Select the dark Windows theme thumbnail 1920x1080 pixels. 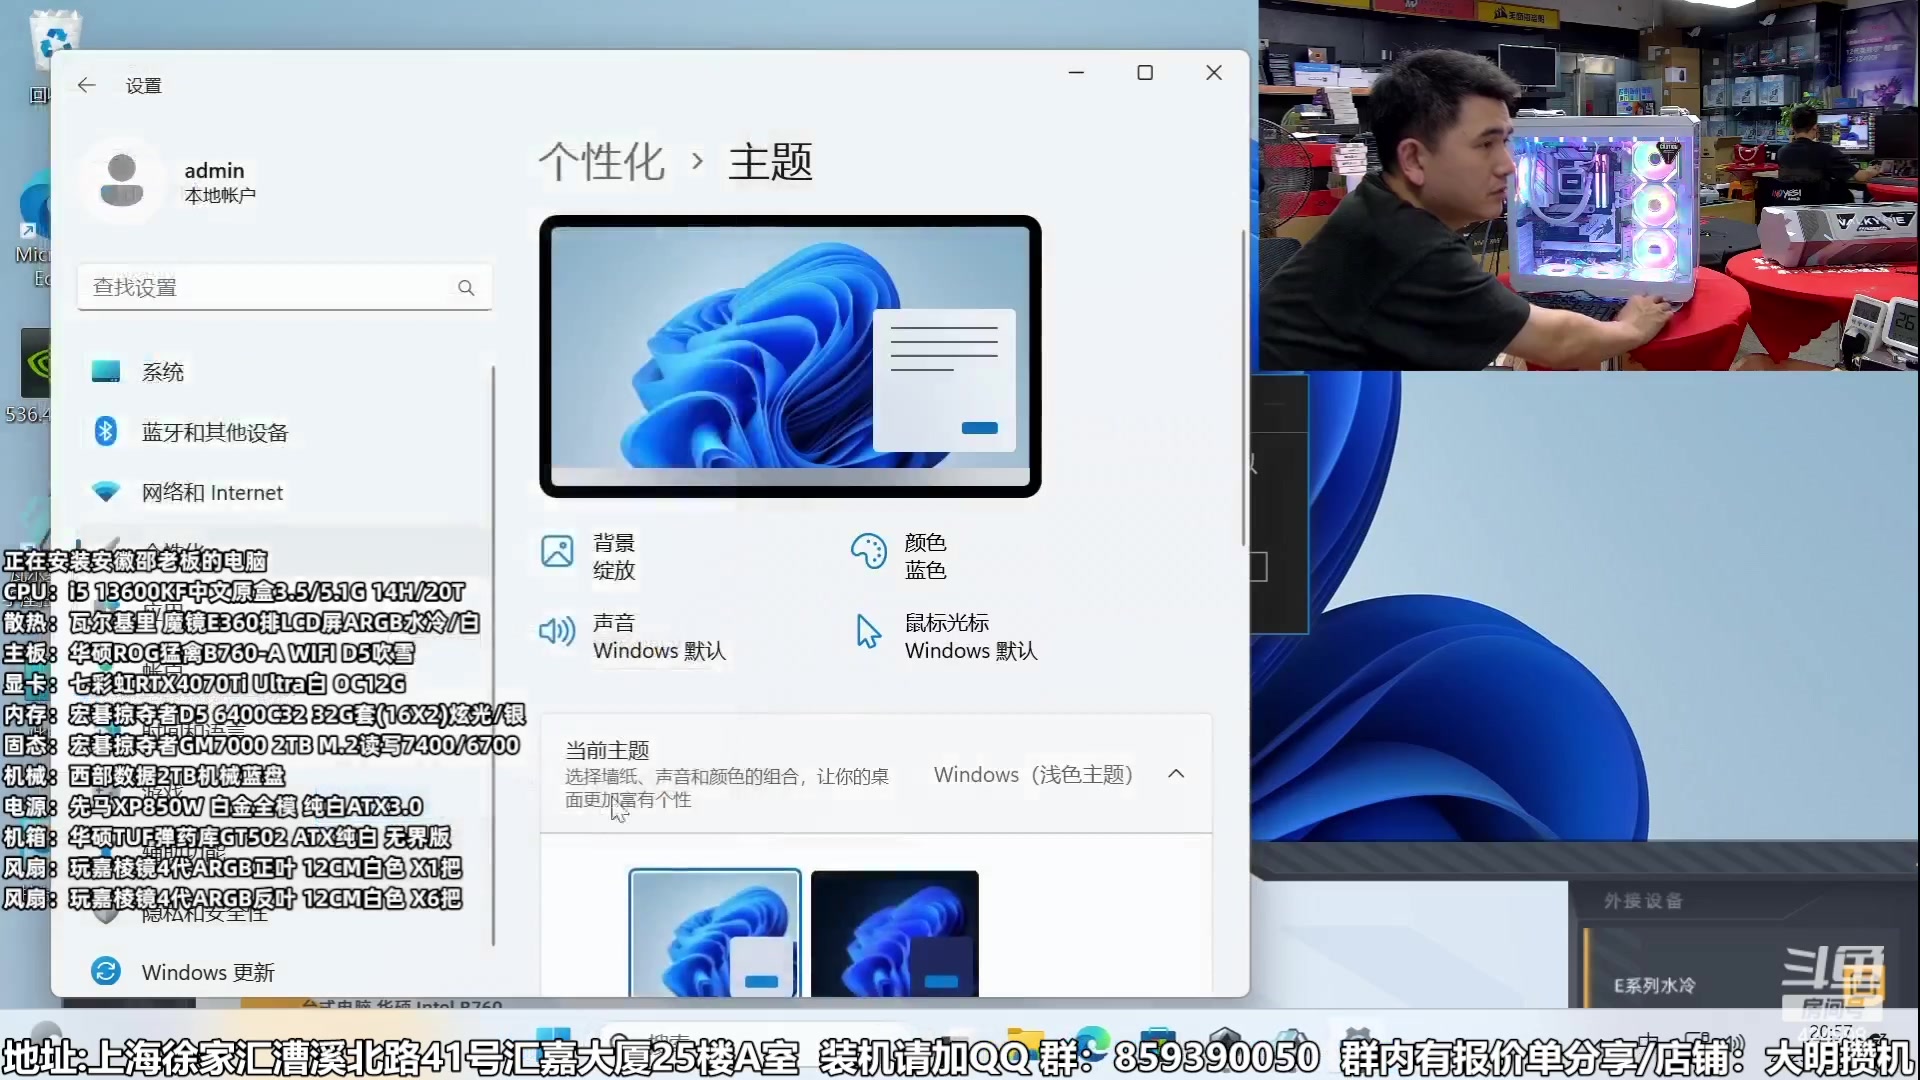[x=894, y=933]
